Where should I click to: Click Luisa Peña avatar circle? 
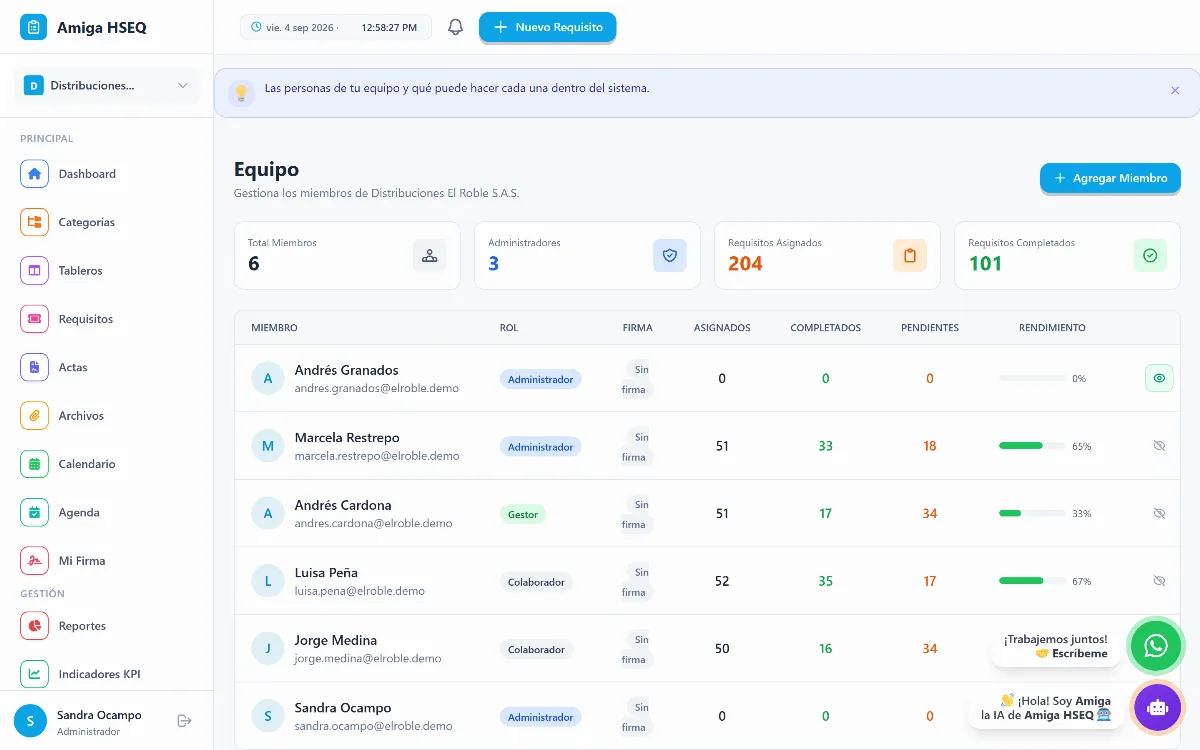(268, 581)
